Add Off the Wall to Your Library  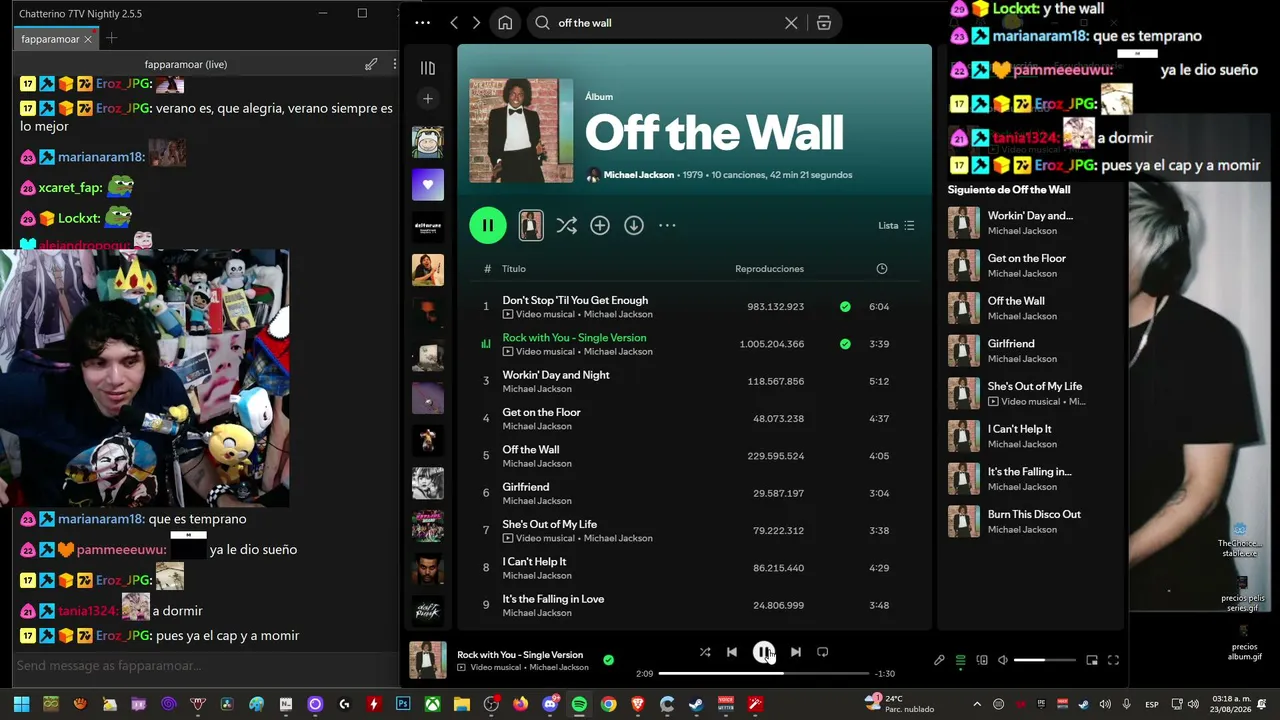(x=600, y=226)
